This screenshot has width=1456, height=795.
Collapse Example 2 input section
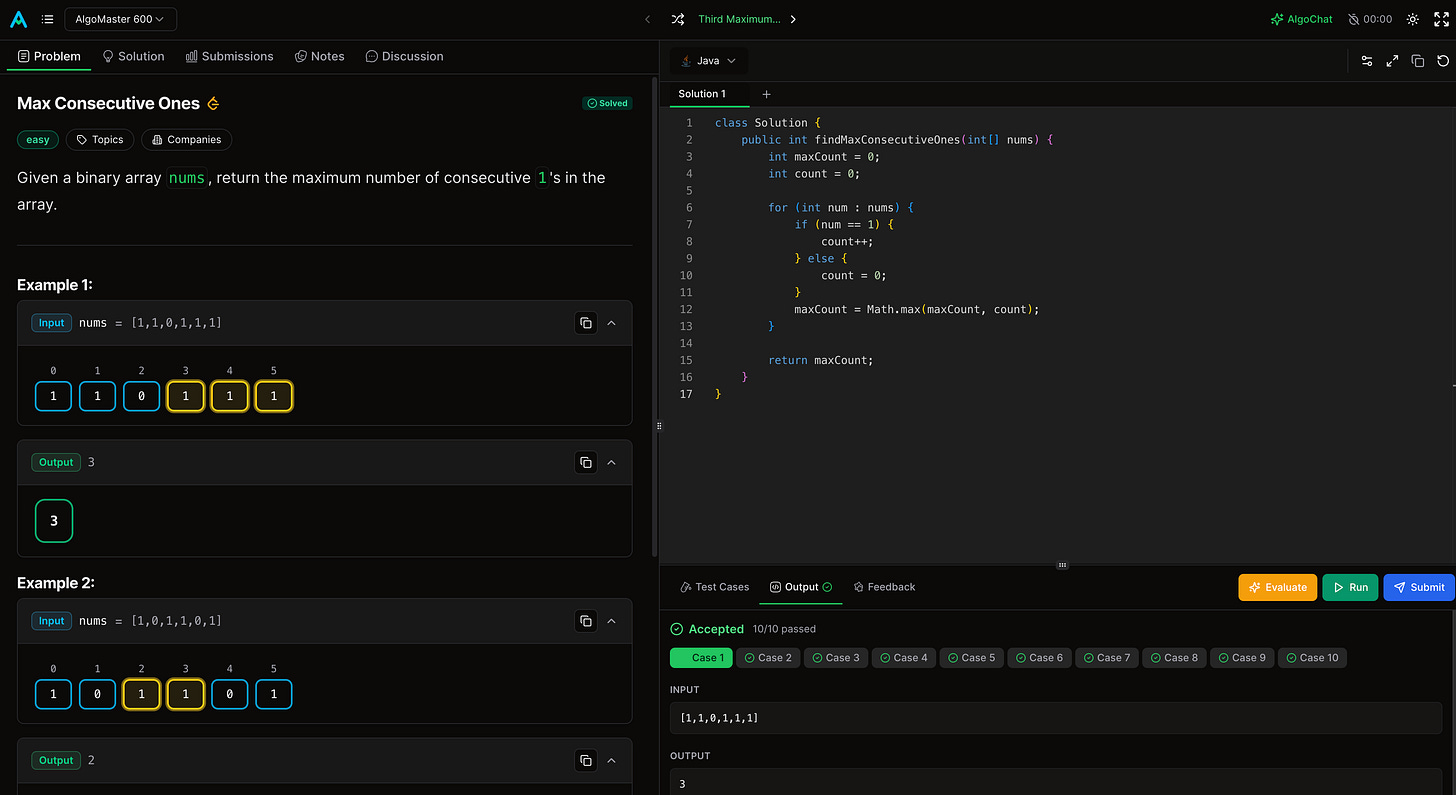[612, 621]
